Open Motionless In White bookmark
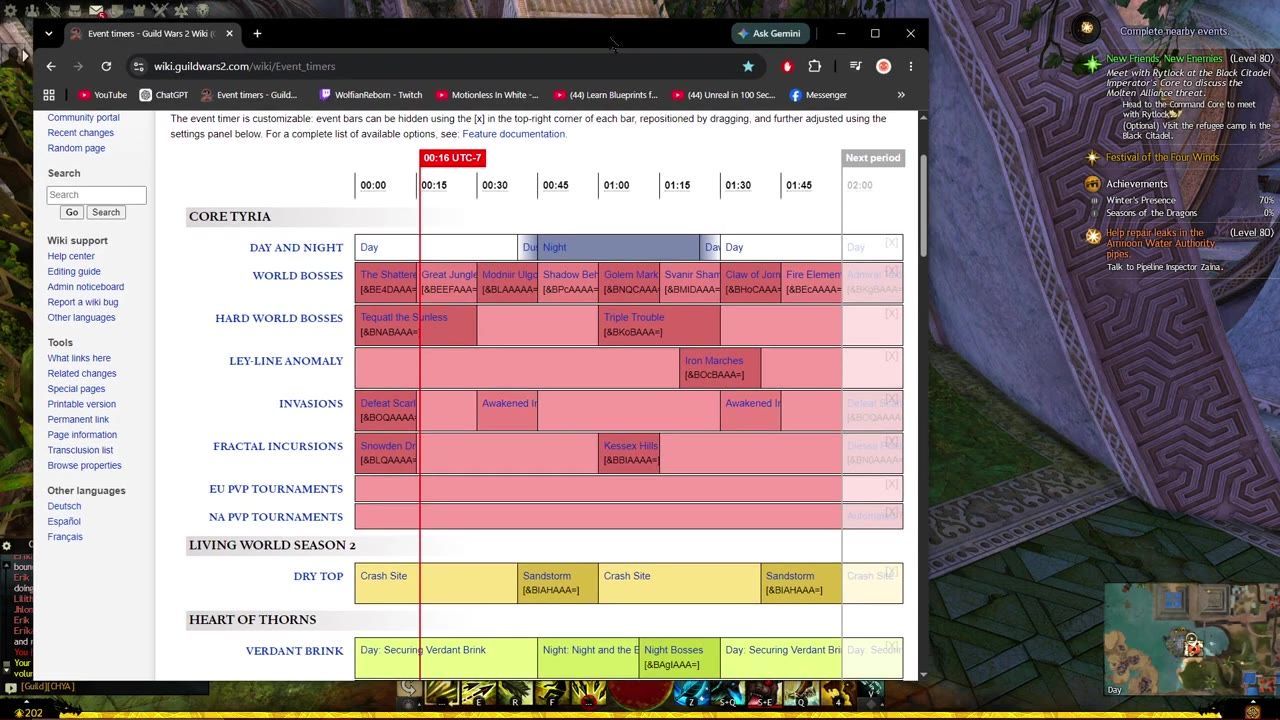 (487, 95)
